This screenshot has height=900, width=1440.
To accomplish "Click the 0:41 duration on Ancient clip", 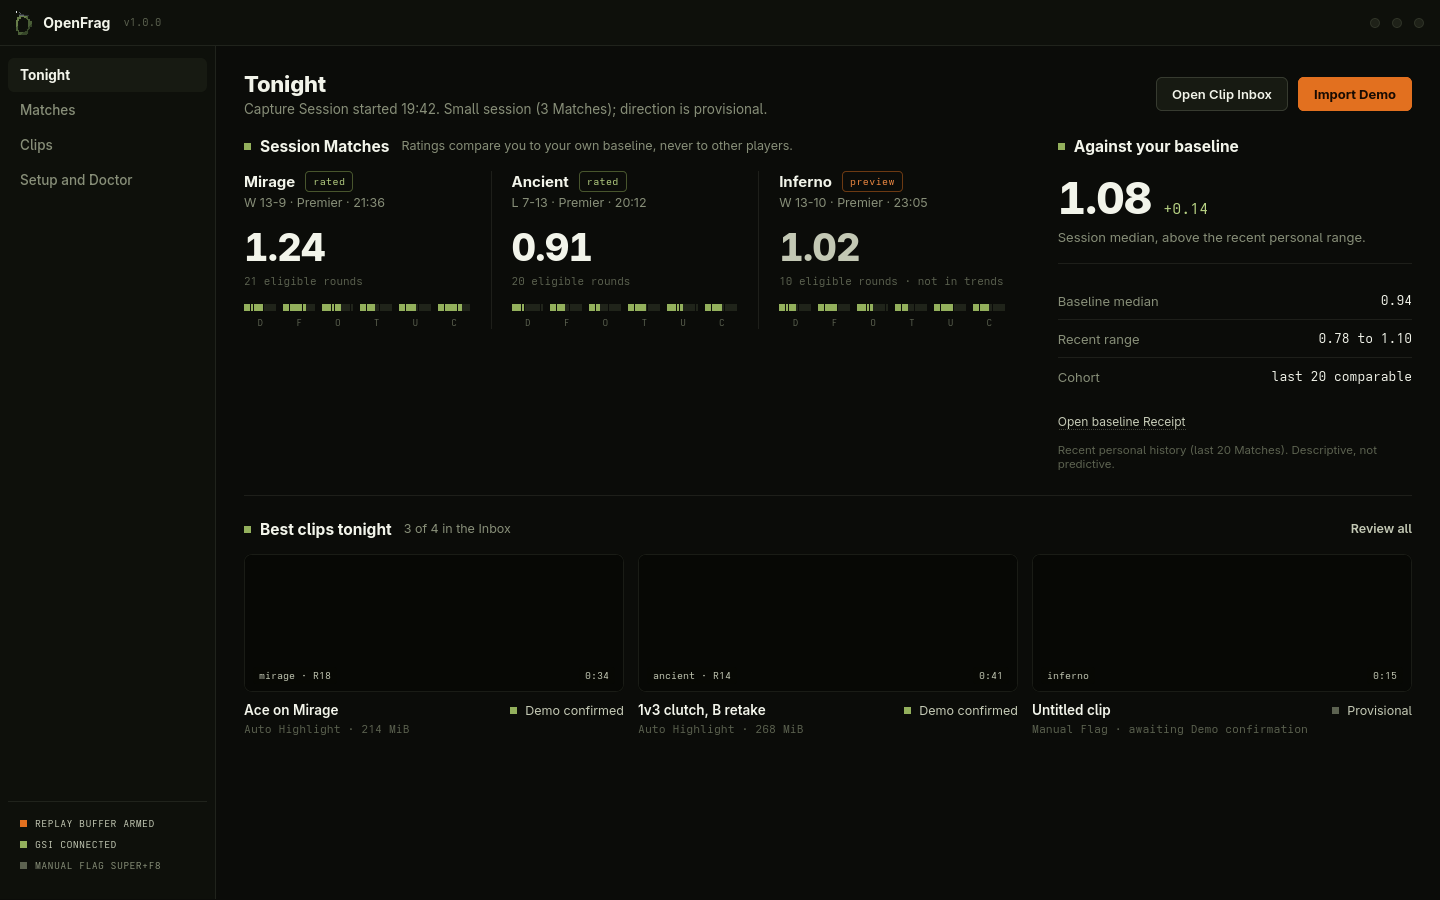I will 991,676.
